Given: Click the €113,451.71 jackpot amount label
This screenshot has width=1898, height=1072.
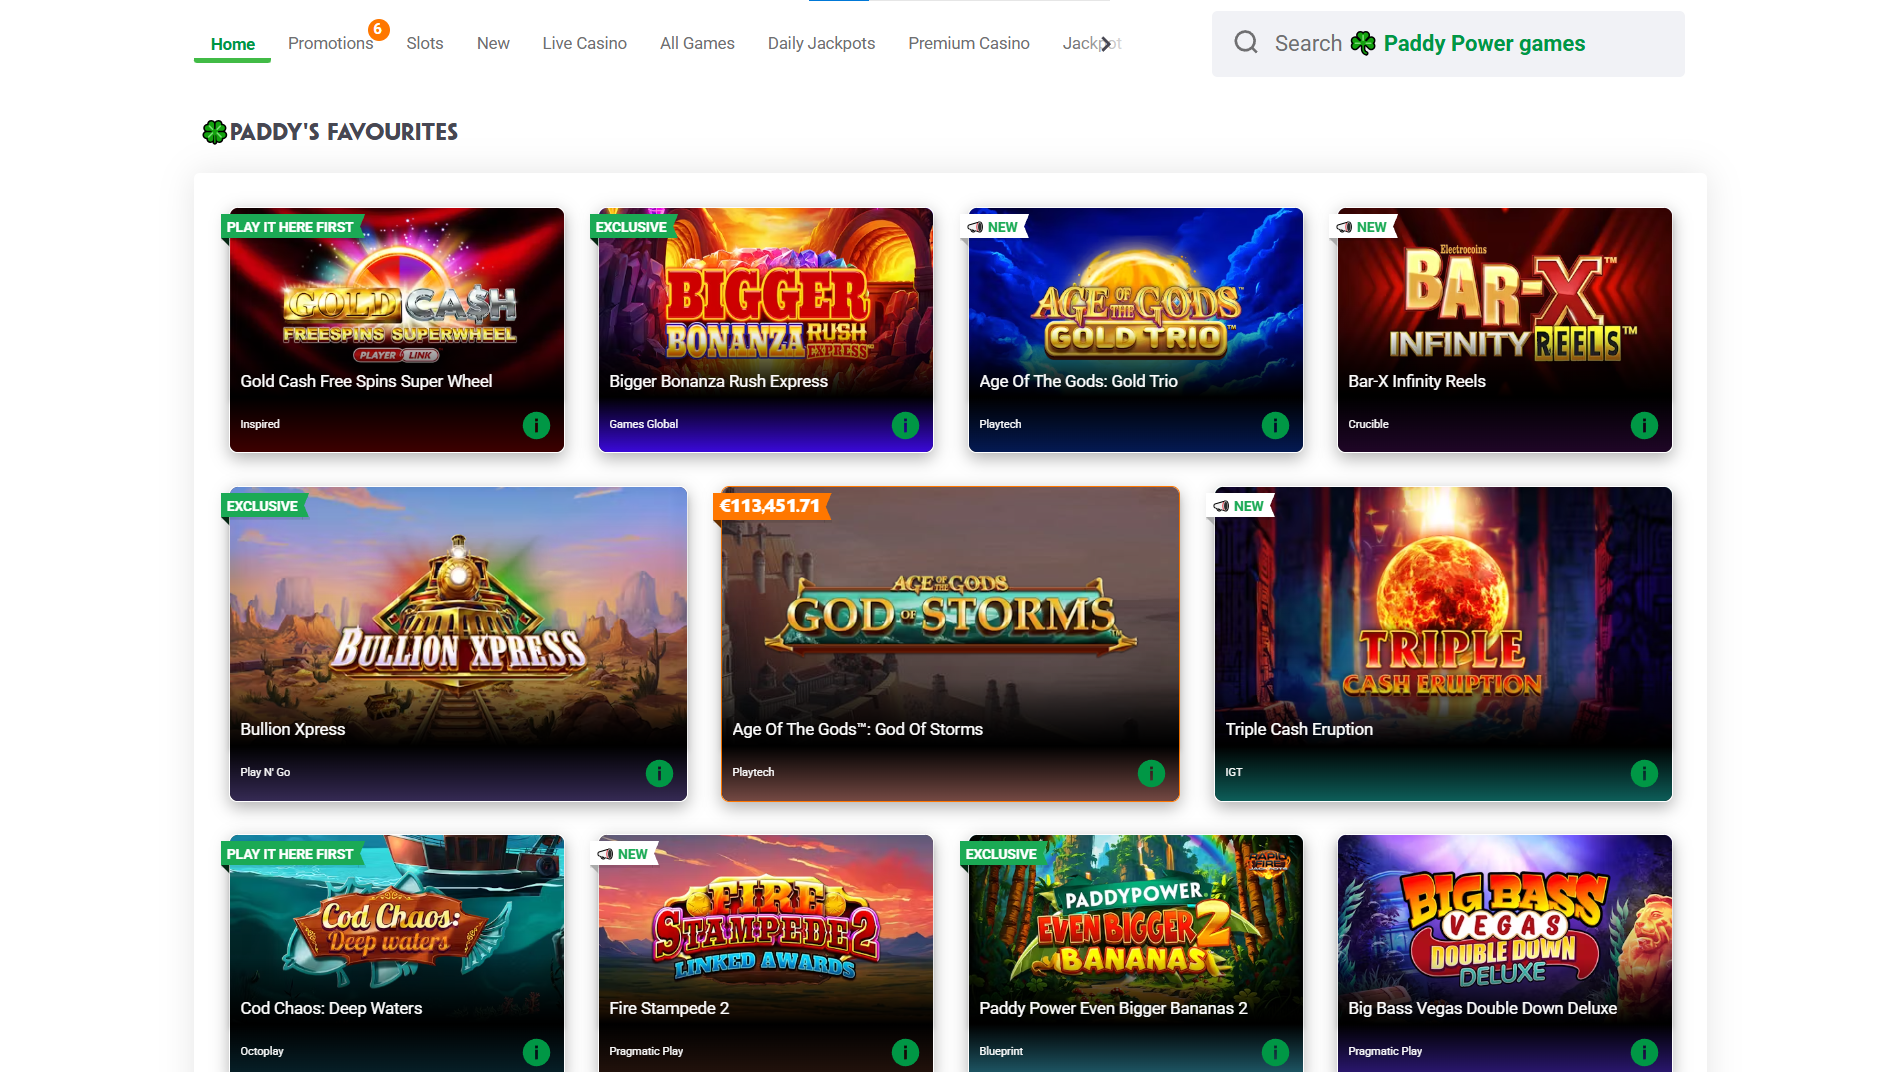Looking at the screenshot, I should pos(770,506).
